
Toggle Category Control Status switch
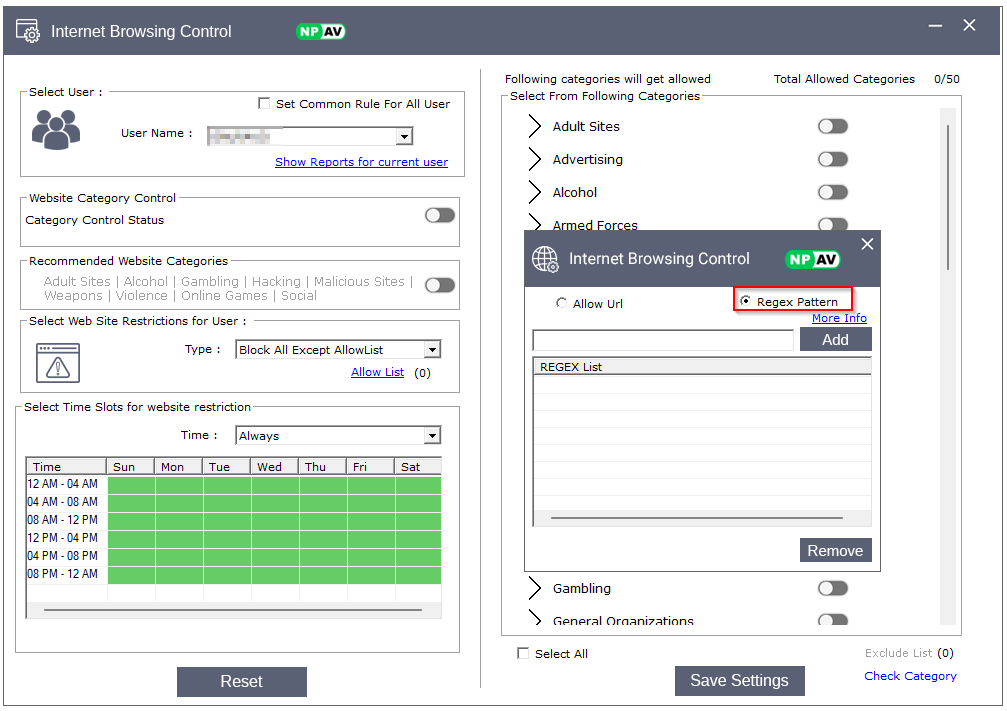(439, 215)
